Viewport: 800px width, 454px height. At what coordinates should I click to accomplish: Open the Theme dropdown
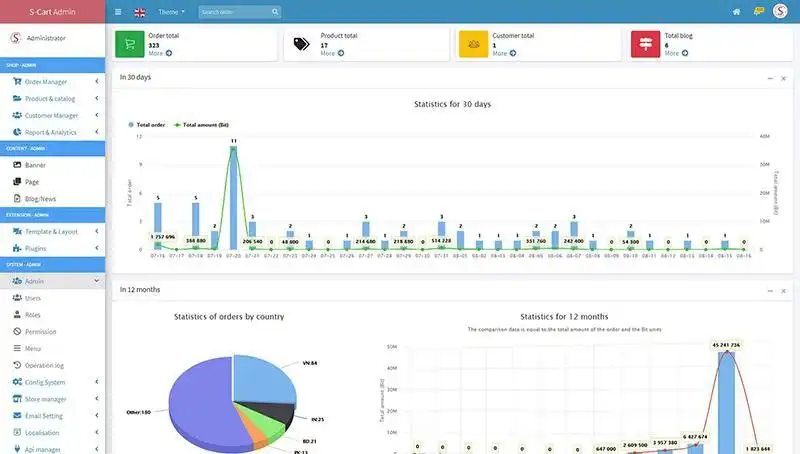(x=171, y=12)
